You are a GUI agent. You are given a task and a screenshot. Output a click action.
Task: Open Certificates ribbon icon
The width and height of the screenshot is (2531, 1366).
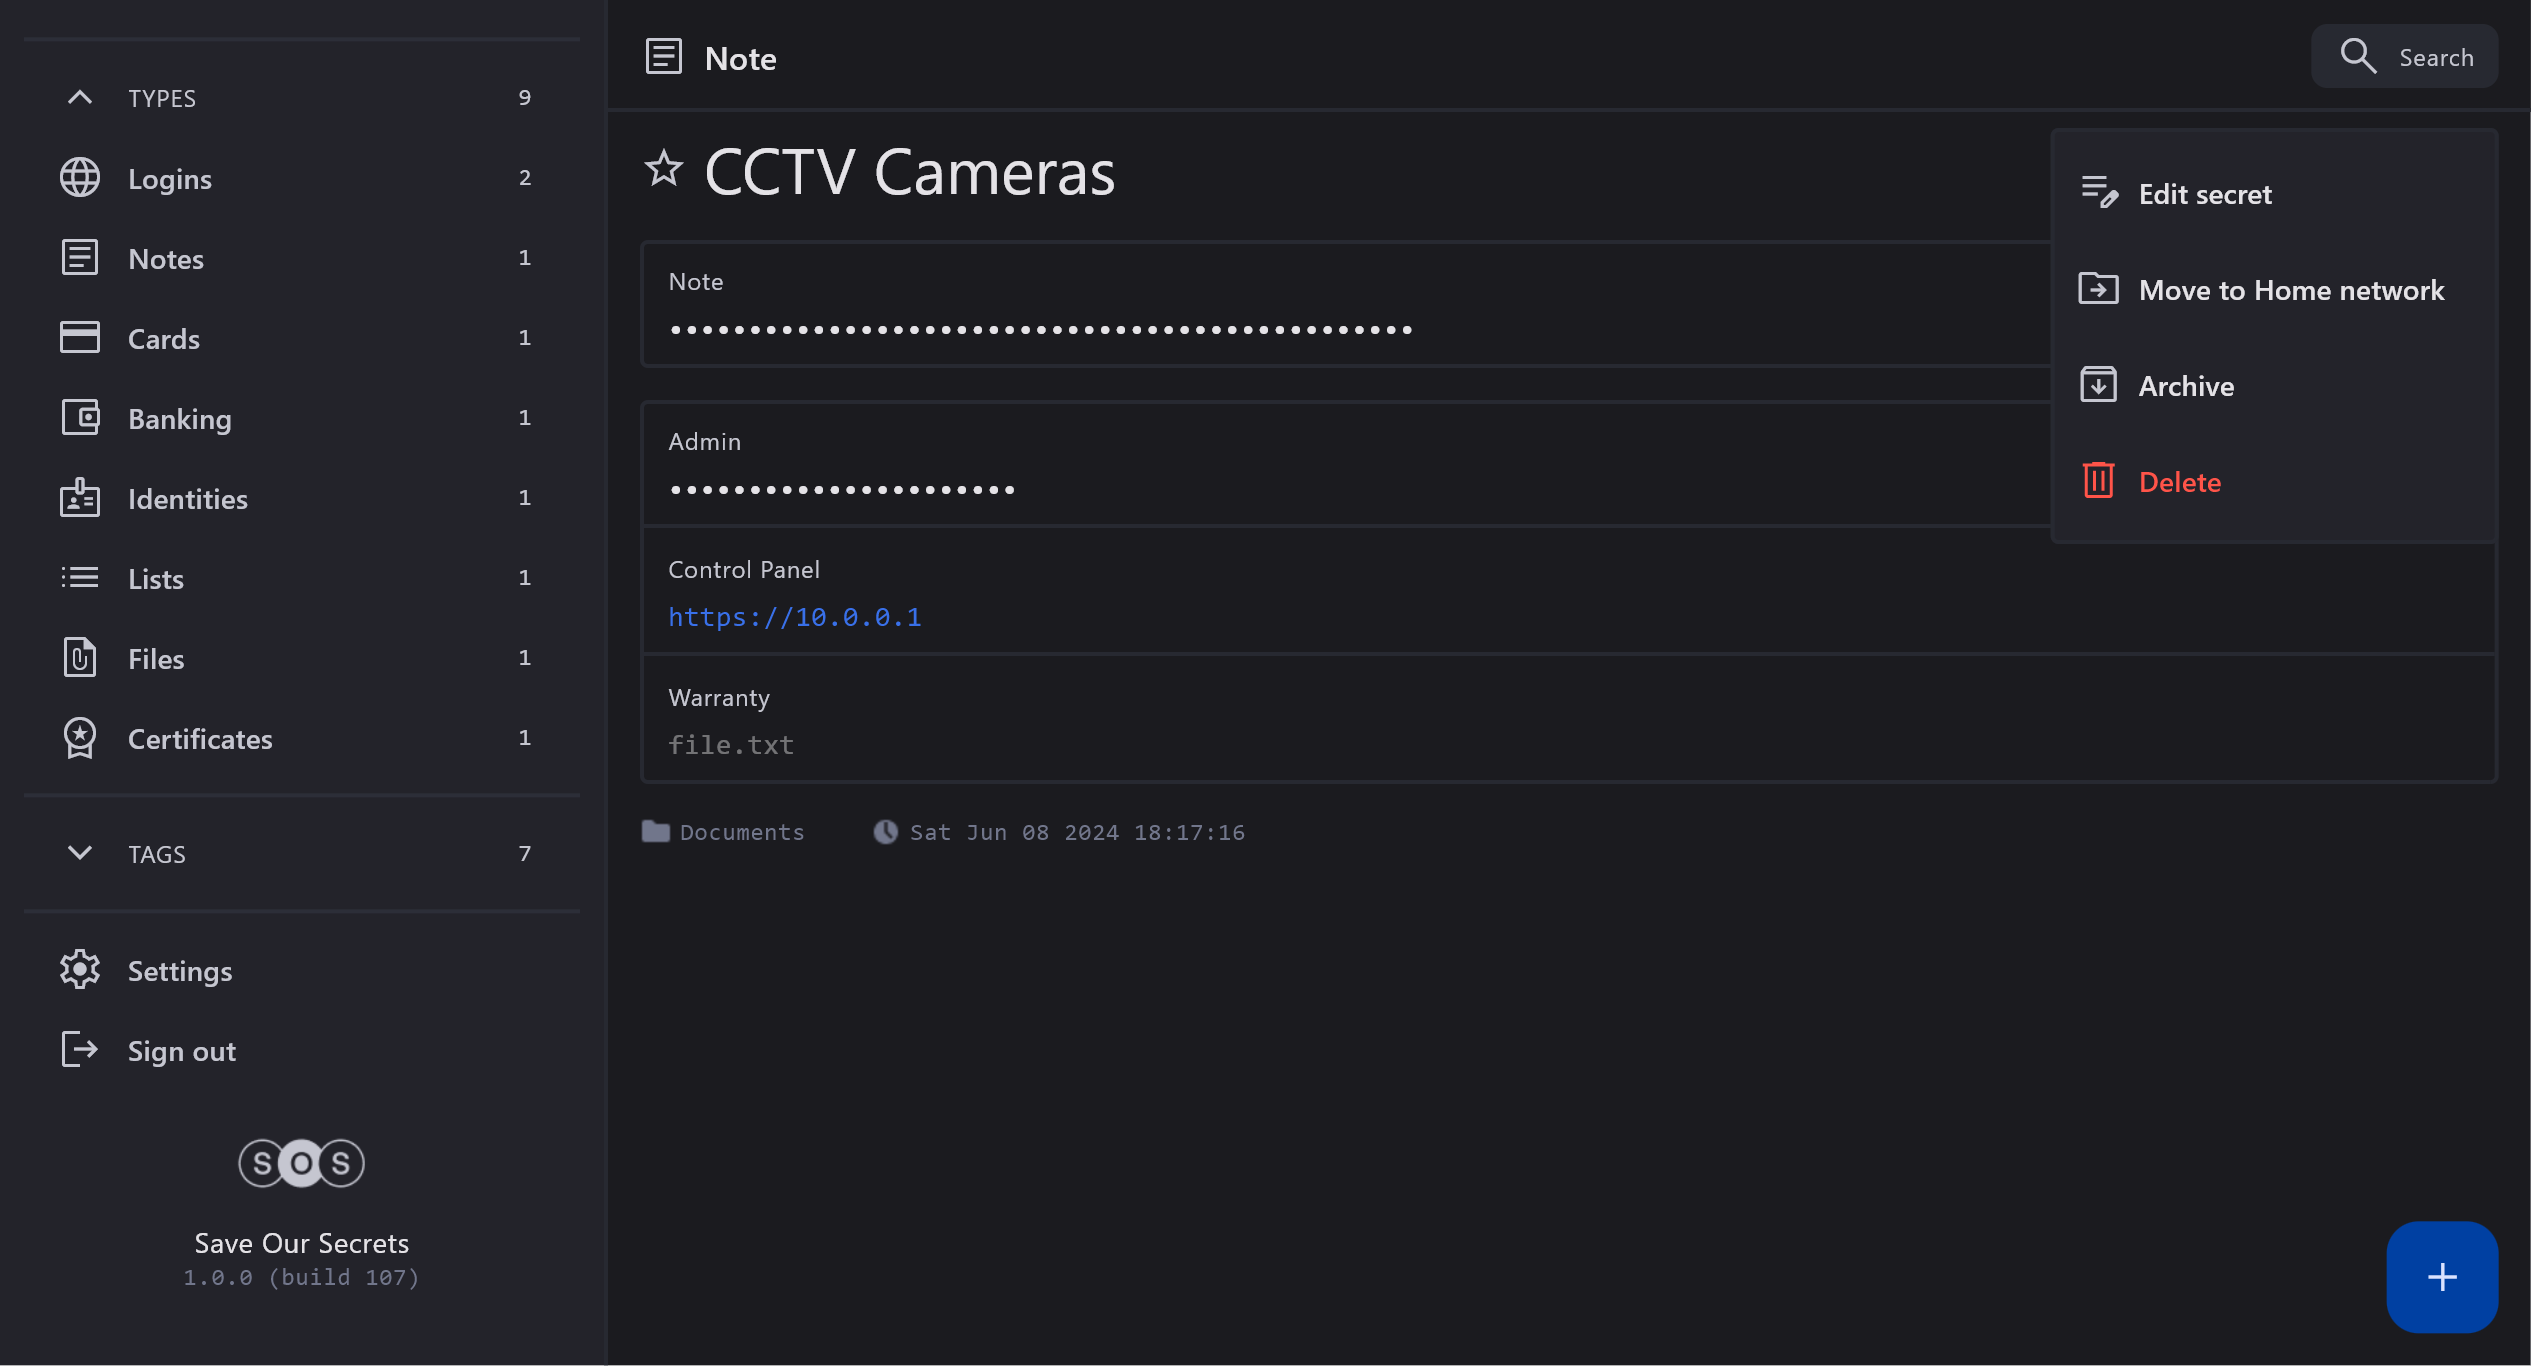pyautogui.click(x=80, y=738)
